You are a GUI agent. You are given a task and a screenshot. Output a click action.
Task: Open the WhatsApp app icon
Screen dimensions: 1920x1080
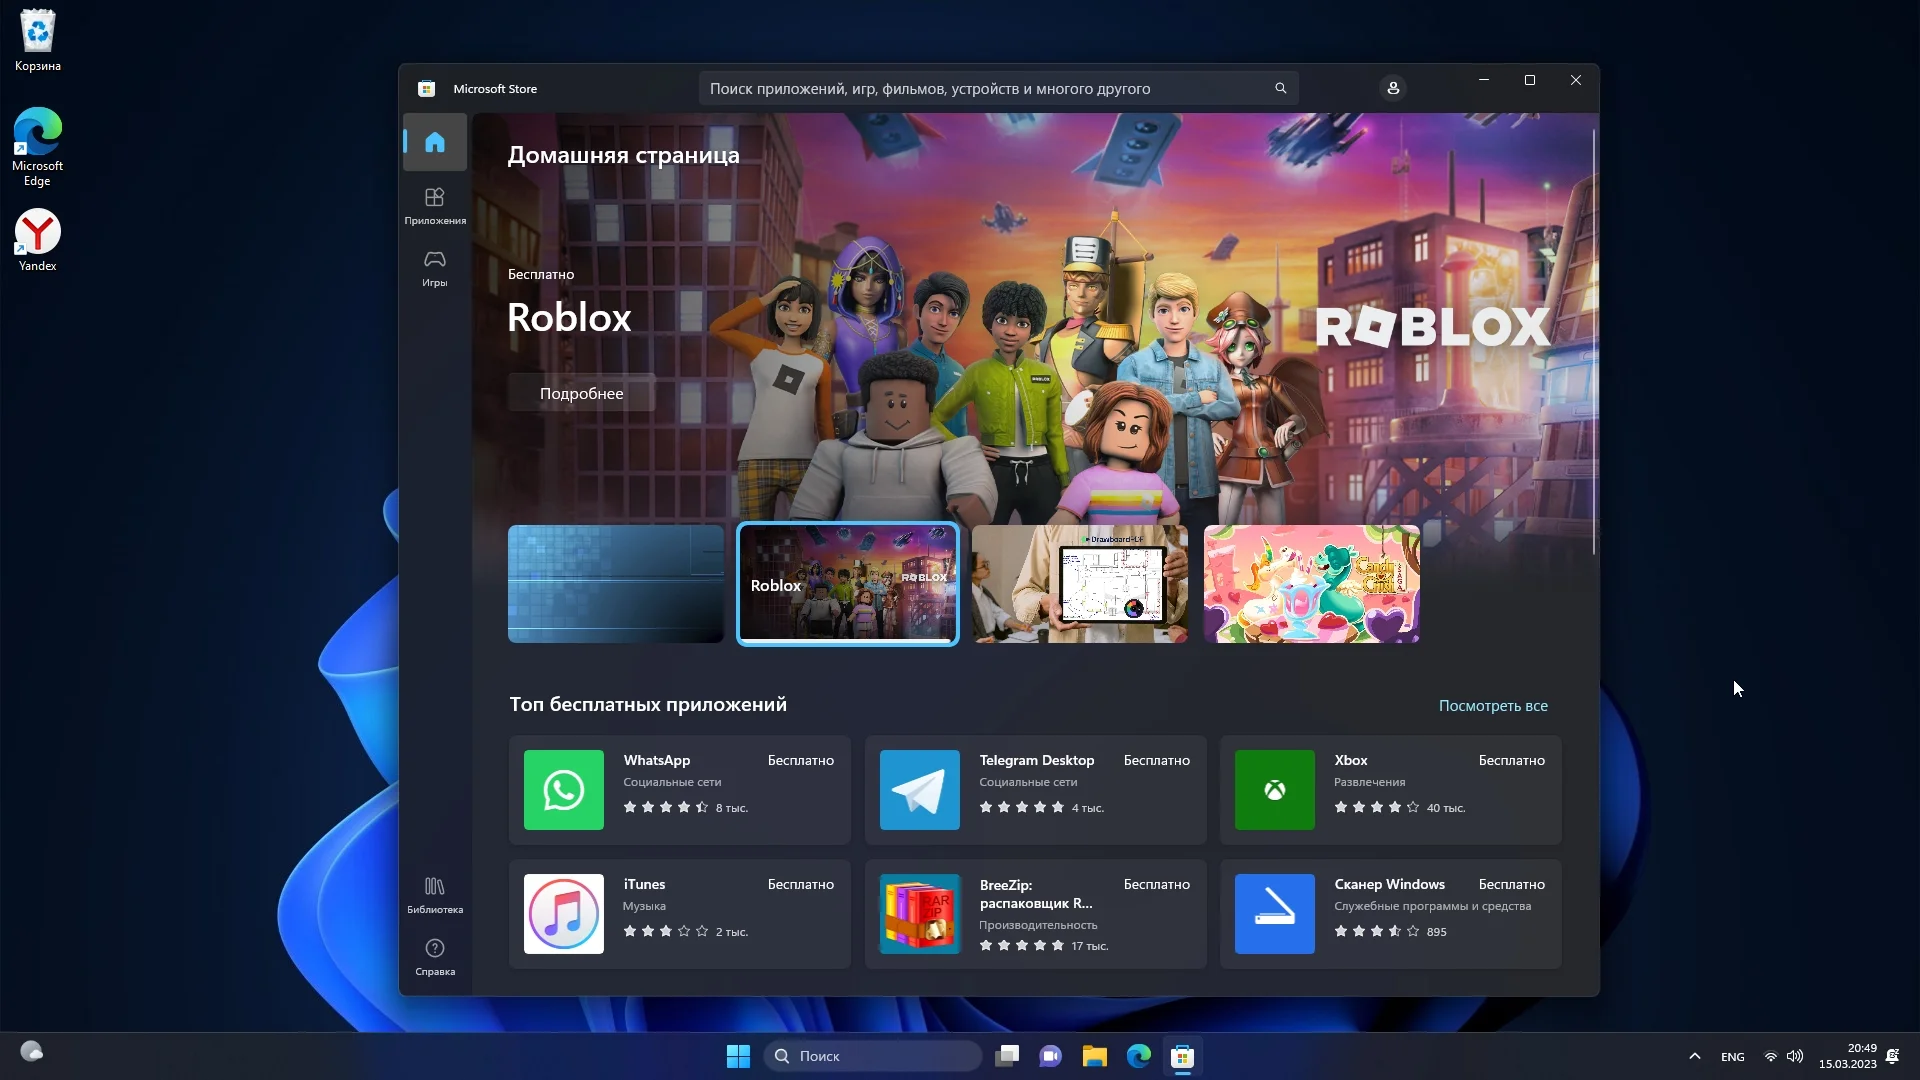pyautogui.click(x=563, y=790)
